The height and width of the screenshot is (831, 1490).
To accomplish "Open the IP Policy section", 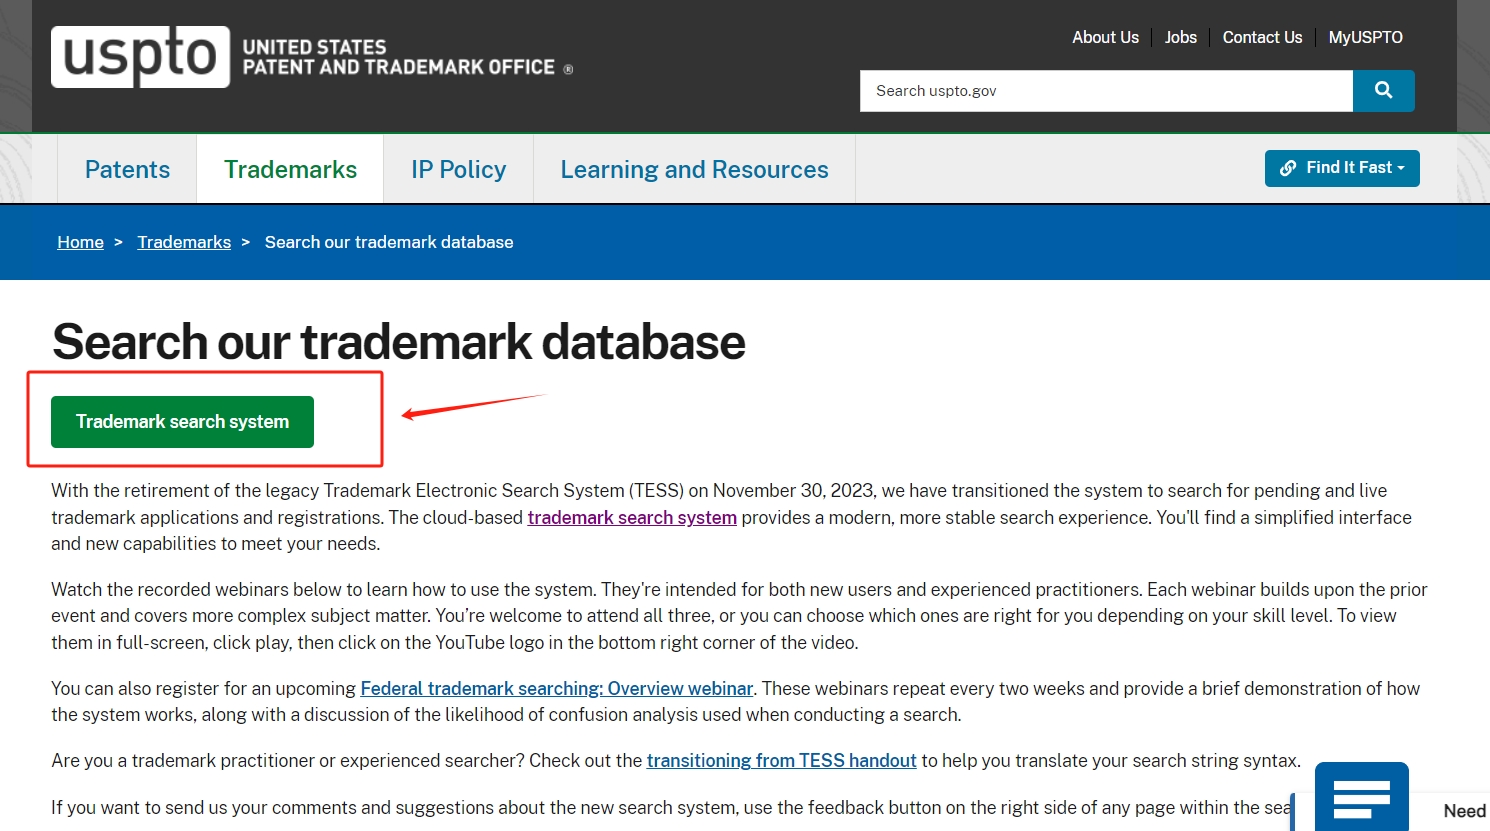I will click(457, 169).
